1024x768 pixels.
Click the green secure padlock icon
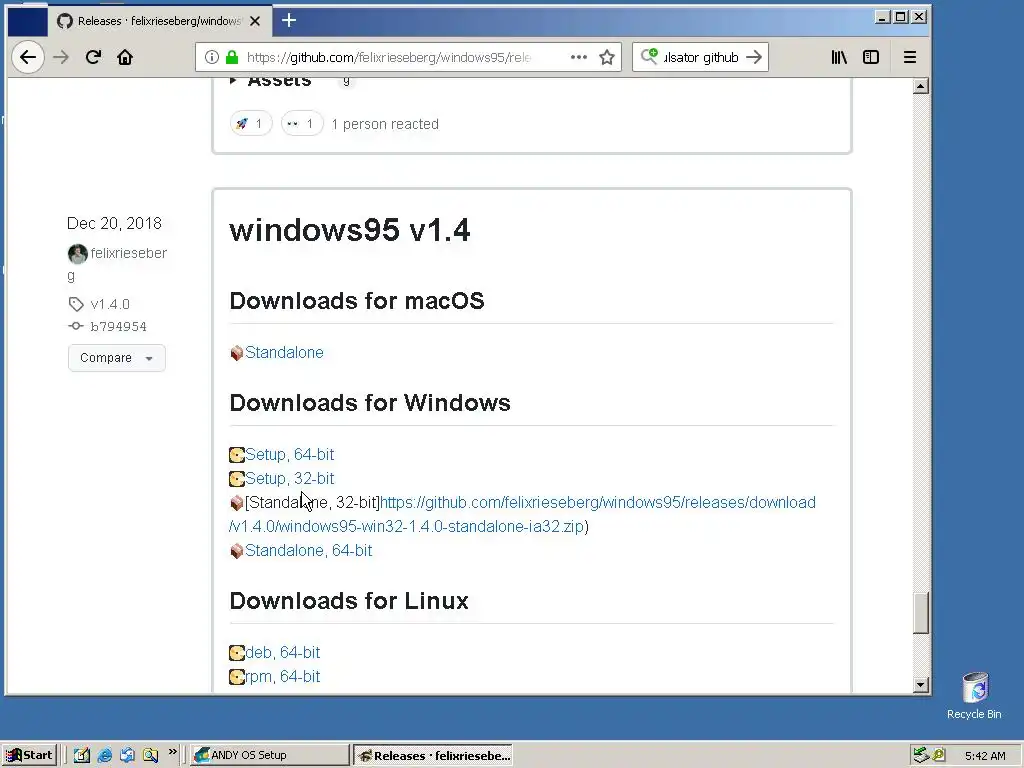[232, 57]
